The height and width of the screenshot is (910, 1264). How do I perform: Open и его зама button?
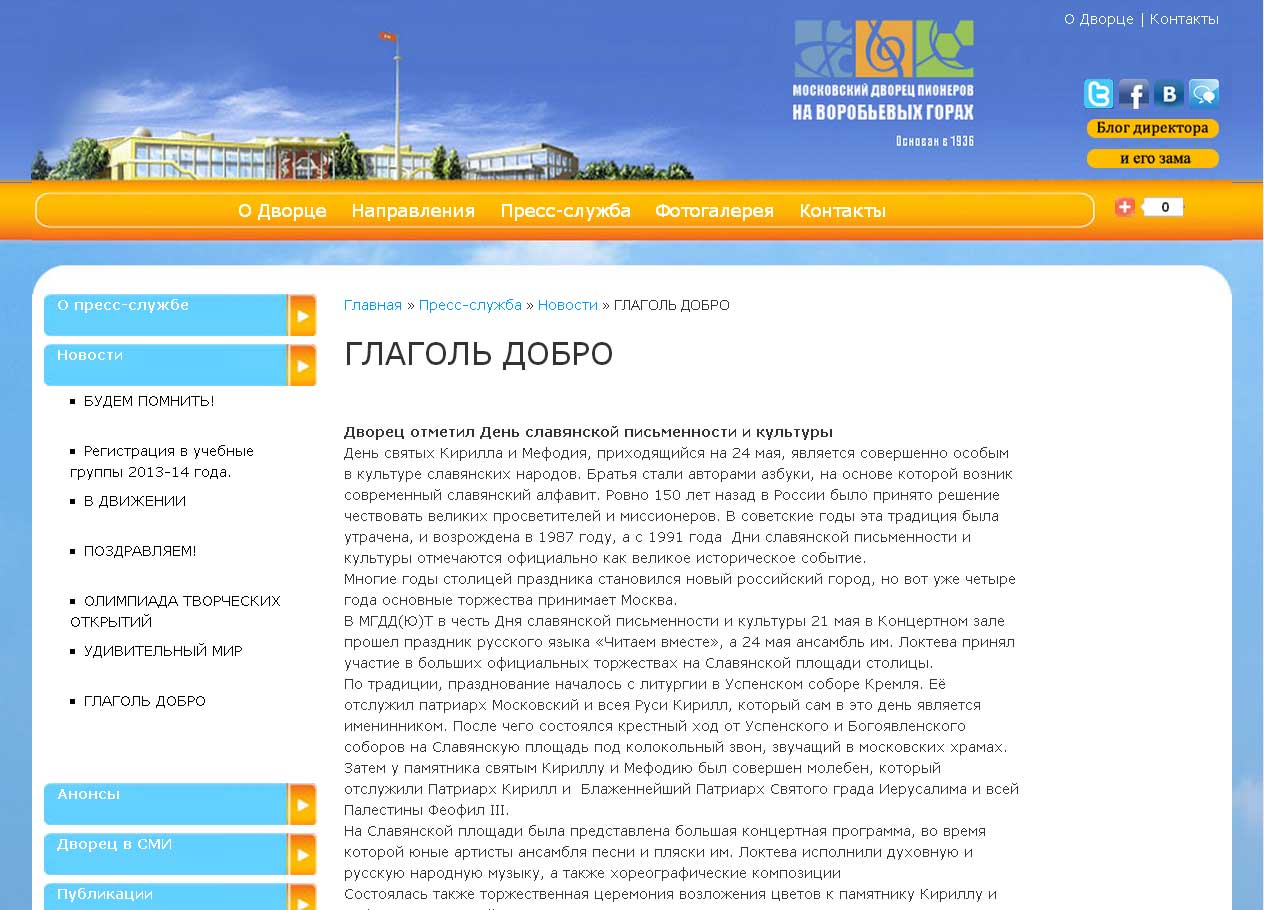pyautogui.click(x=1153, y=158)
